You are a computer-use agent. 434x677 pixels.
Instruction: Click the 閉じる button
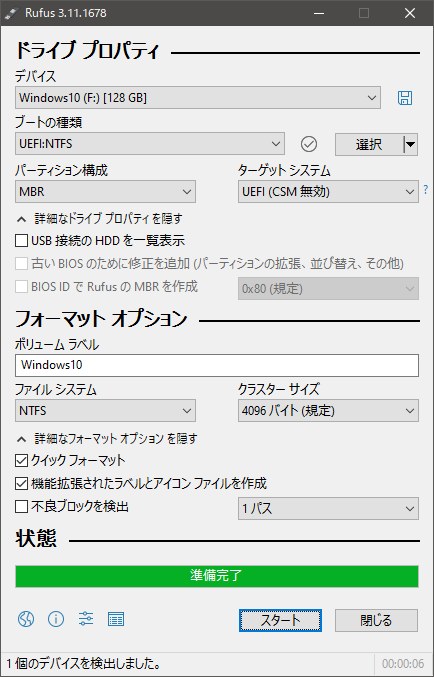tap(376, 620)
